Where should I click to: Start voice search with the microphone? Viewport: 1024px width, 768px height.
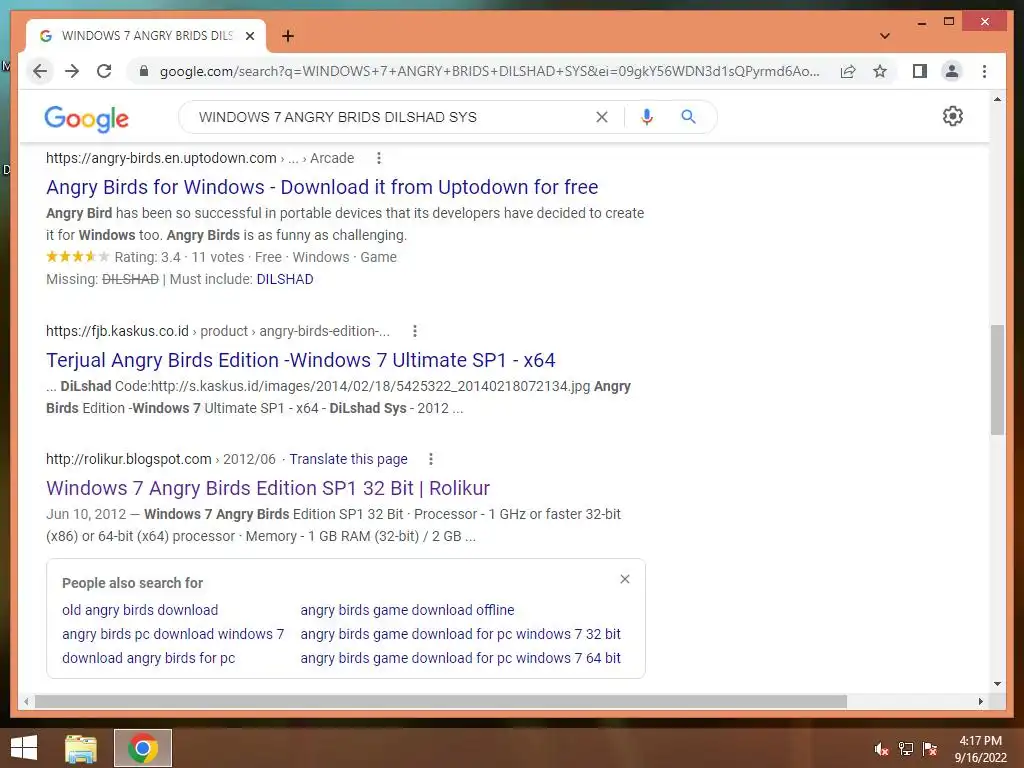point(647,117)
